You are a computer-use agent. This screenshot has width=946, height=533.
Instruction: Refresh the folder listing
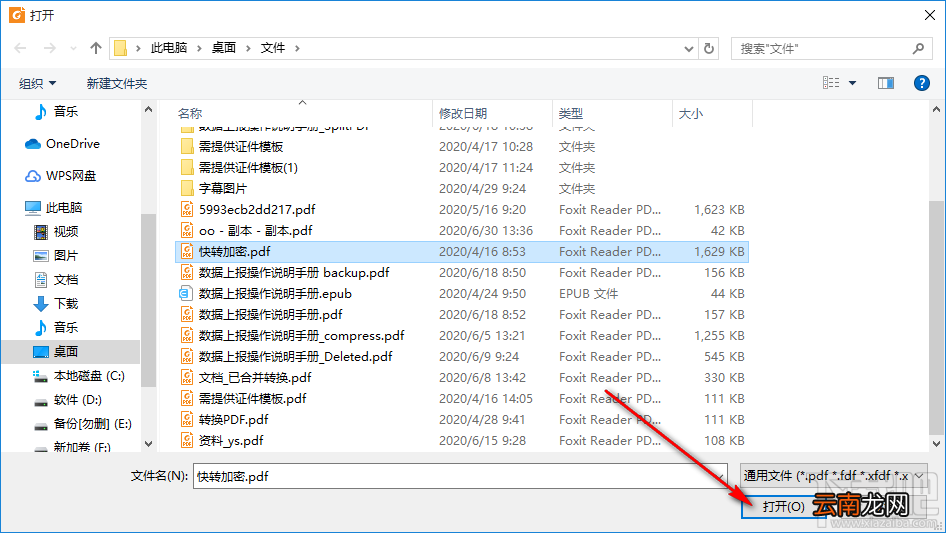click(x=709, y=48)
